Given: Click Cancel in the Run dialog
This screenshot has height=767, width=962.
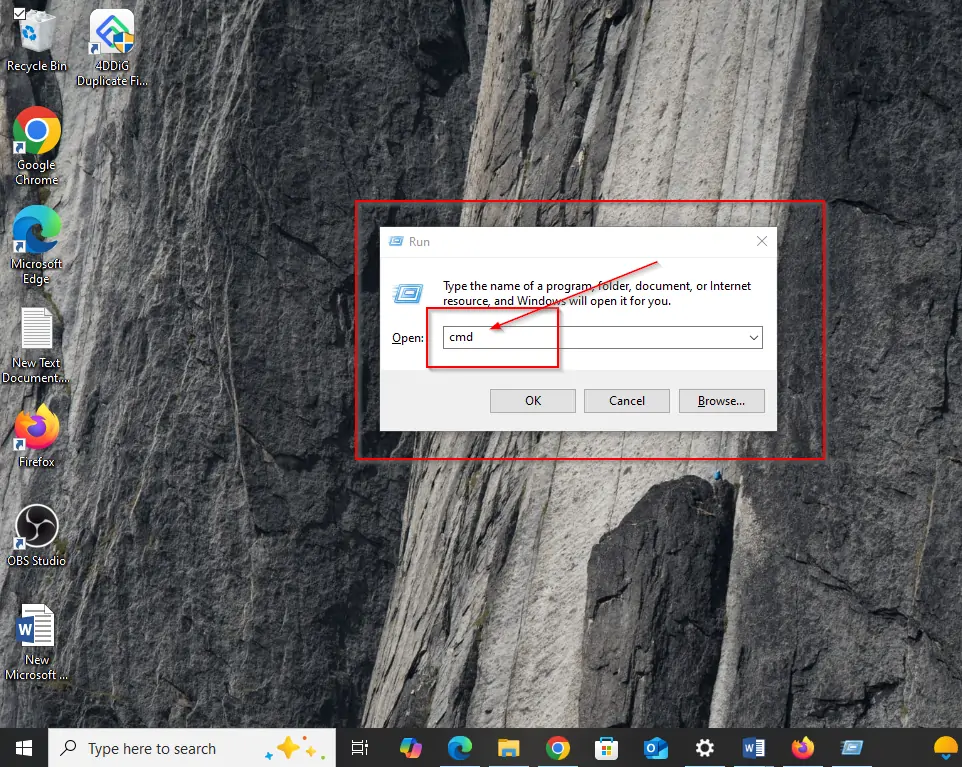Looking at the screenshot, I should click(x=627, y=401).
